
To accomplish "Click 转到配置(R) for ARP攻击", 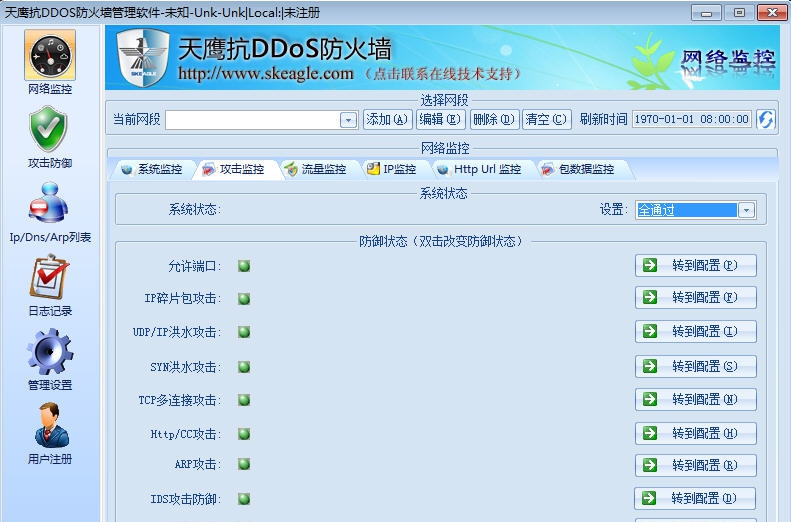I will pos(696,465).
